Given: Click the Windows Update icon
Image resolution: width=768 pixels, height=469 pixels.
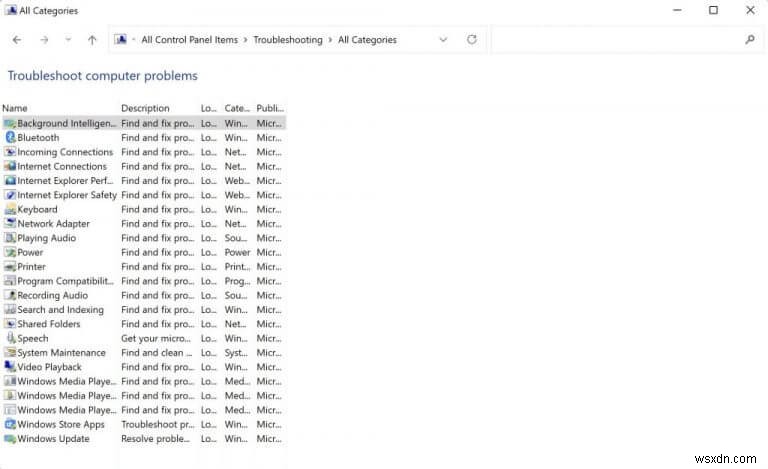Looking at the screenshot, I should [10, 439].
